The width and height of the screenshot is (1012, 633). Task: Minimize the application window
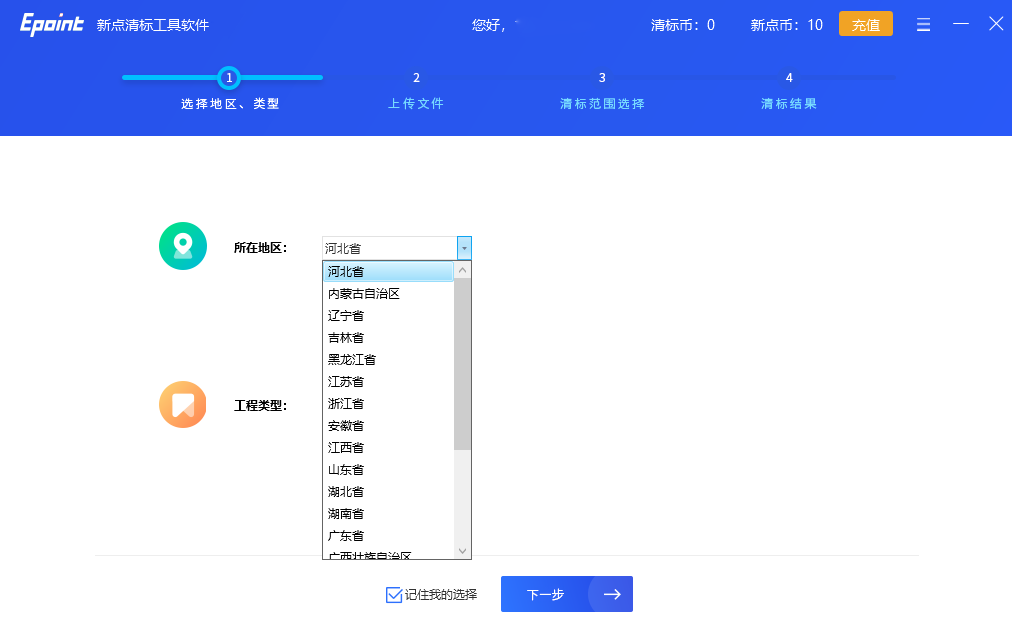pyautogui.click(x=960, y=24)
